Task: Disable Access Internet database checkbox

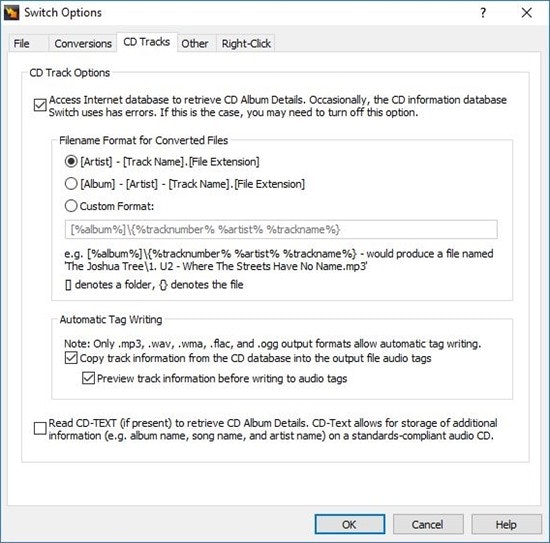Action: tap(40, 105)
